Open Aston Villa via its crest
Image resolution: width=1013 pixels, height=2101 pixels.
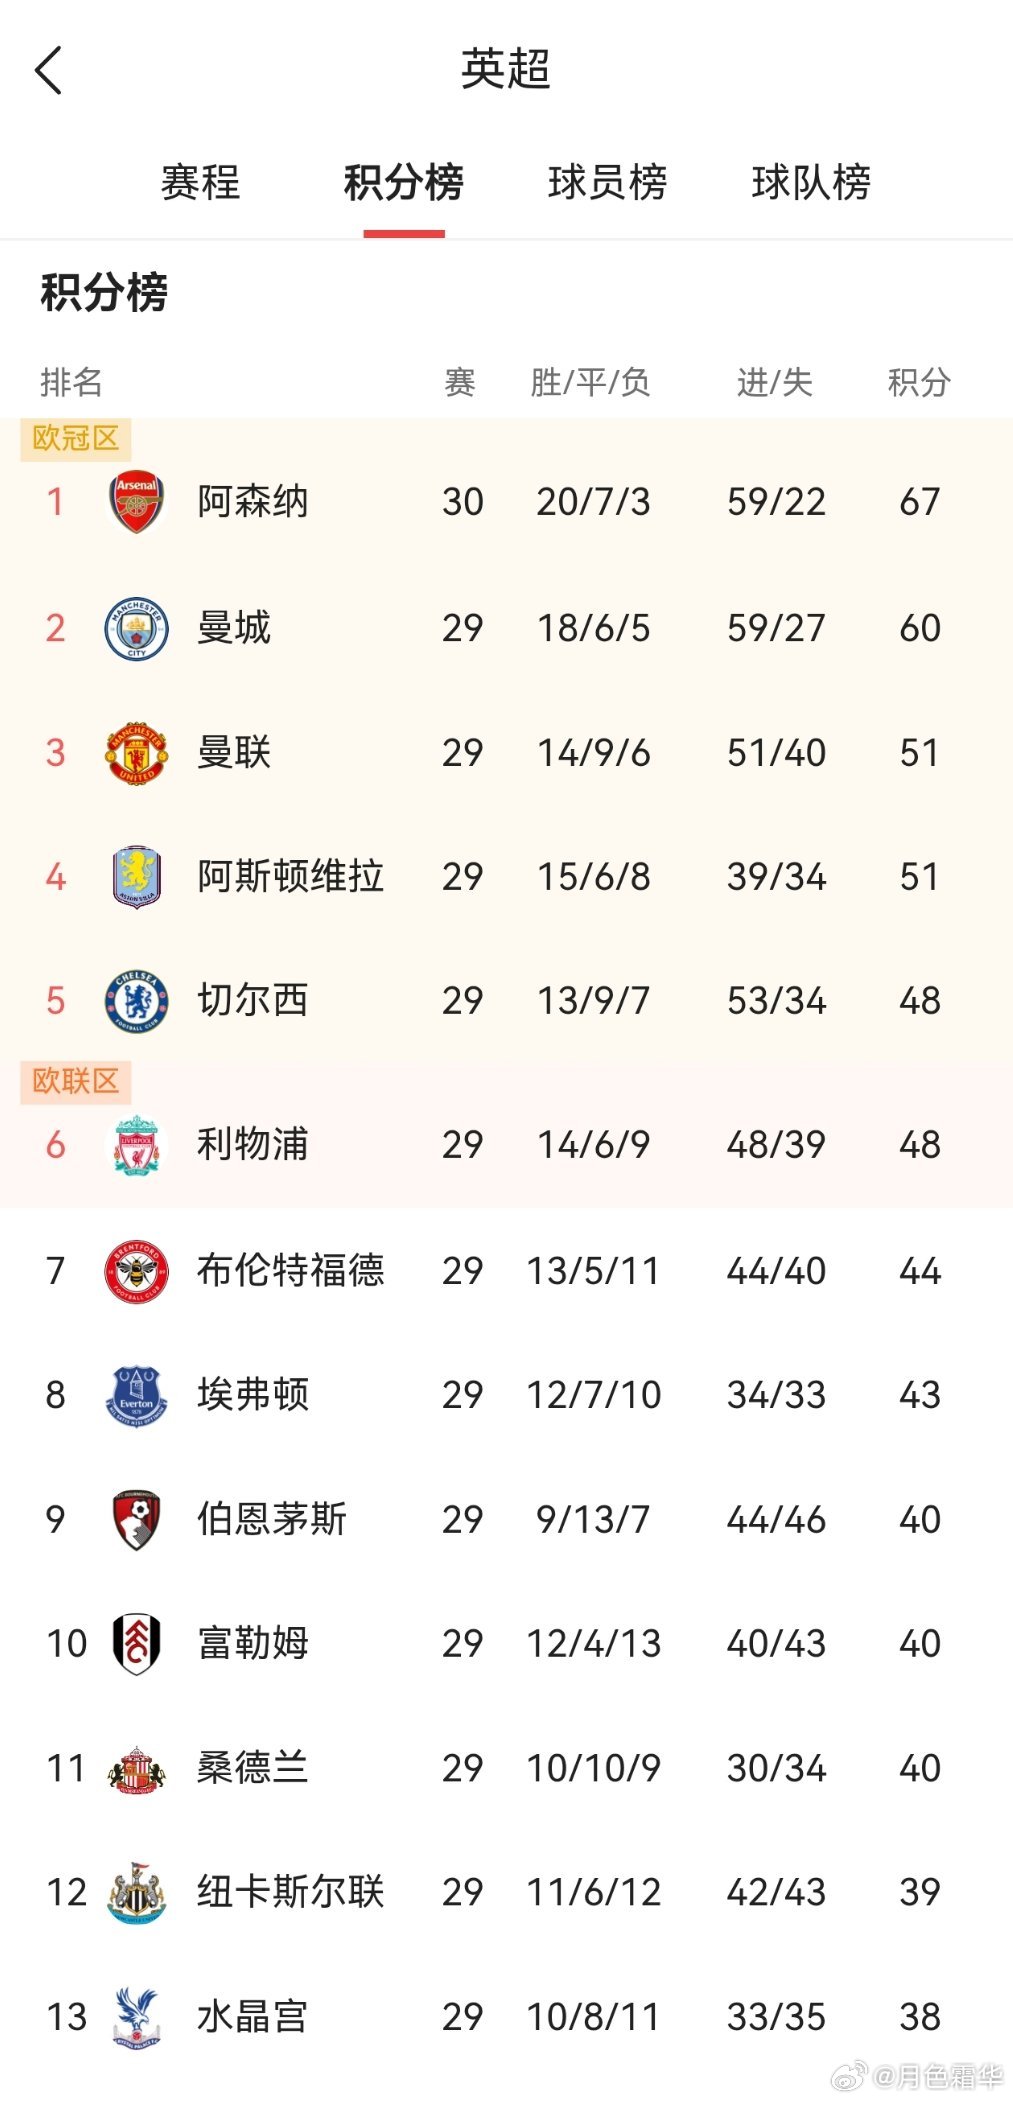(x=137, y=877)
